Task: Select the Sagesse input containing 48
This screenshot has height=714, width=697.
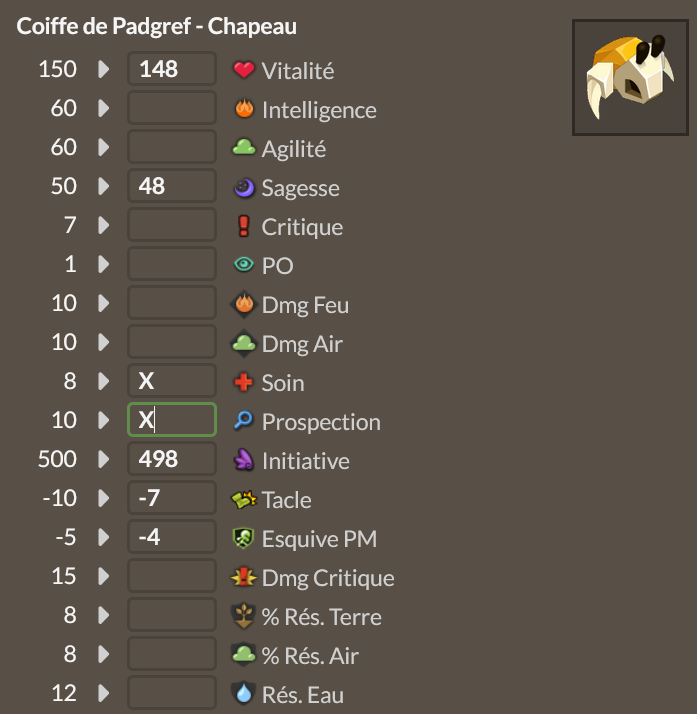Action: click(x=172, y=187)
